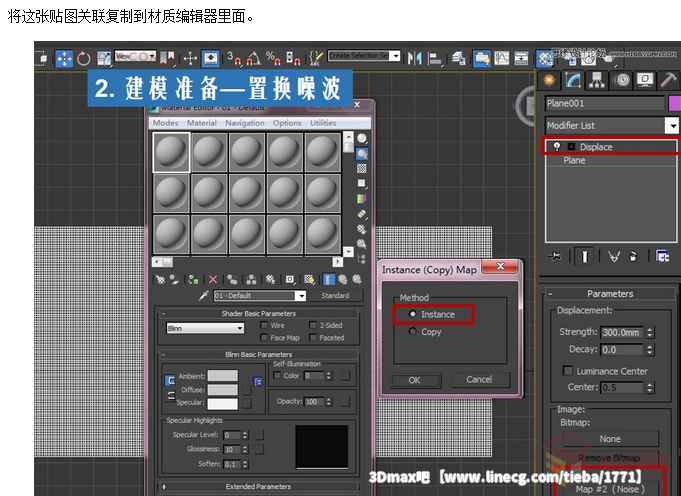Select the Copy radio button

[413, 332]
